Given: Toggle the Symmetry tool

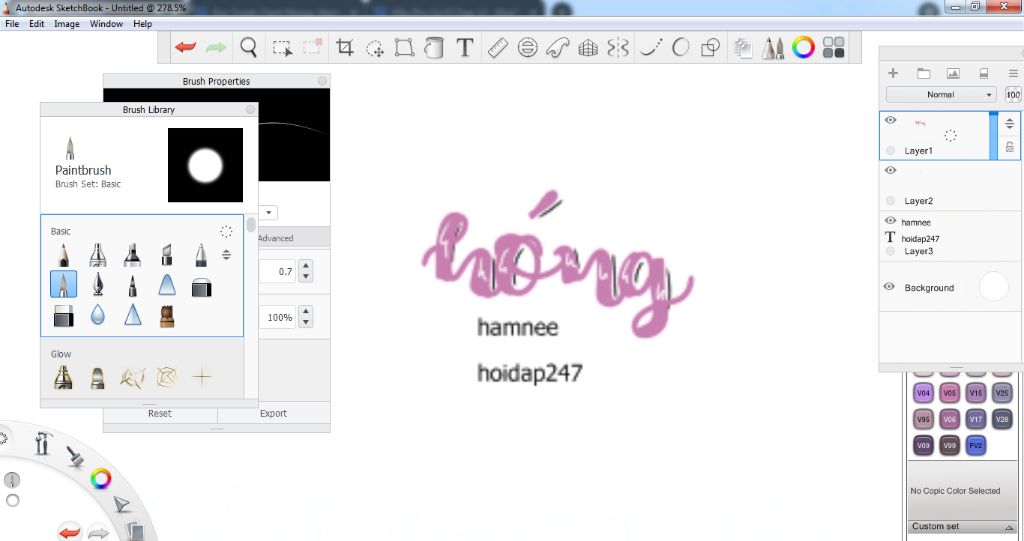Looking at the screenshot, I should (x=617, y=47).
